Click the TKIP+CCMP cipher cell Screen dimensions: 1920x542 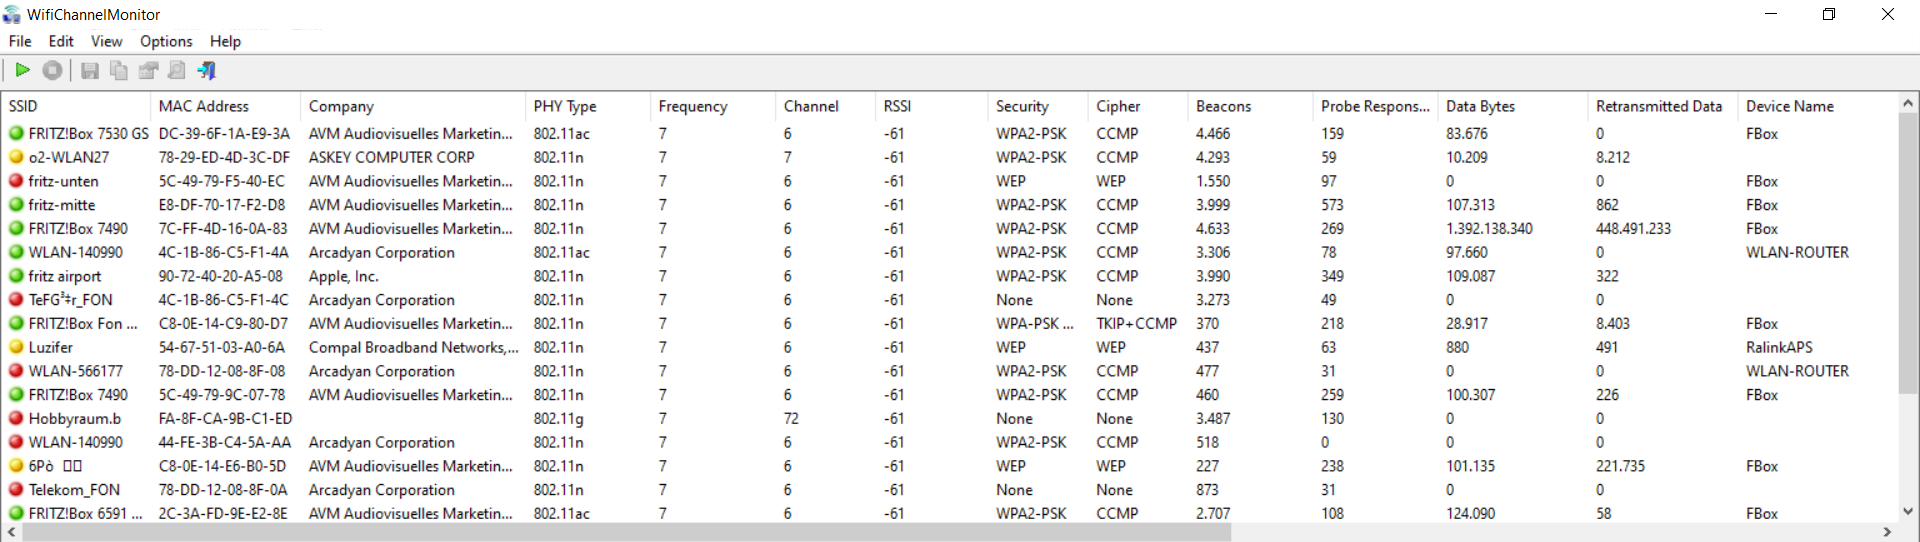(x=1136, y=324)
